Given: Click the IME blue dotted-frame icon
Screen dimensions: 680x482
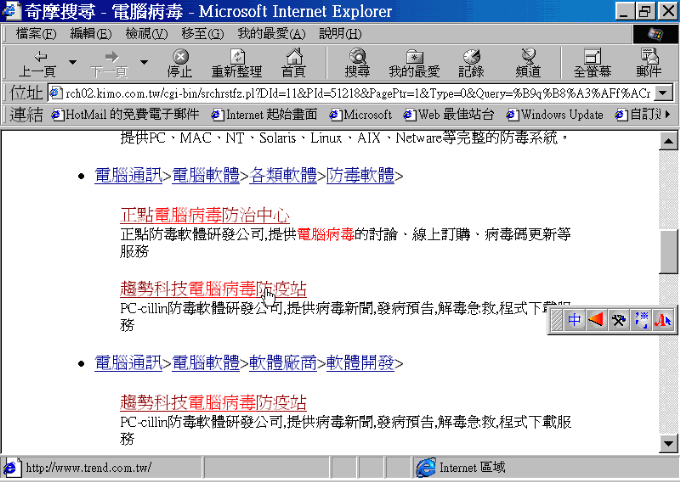Looking at the screenshot, I should point(641,320).
